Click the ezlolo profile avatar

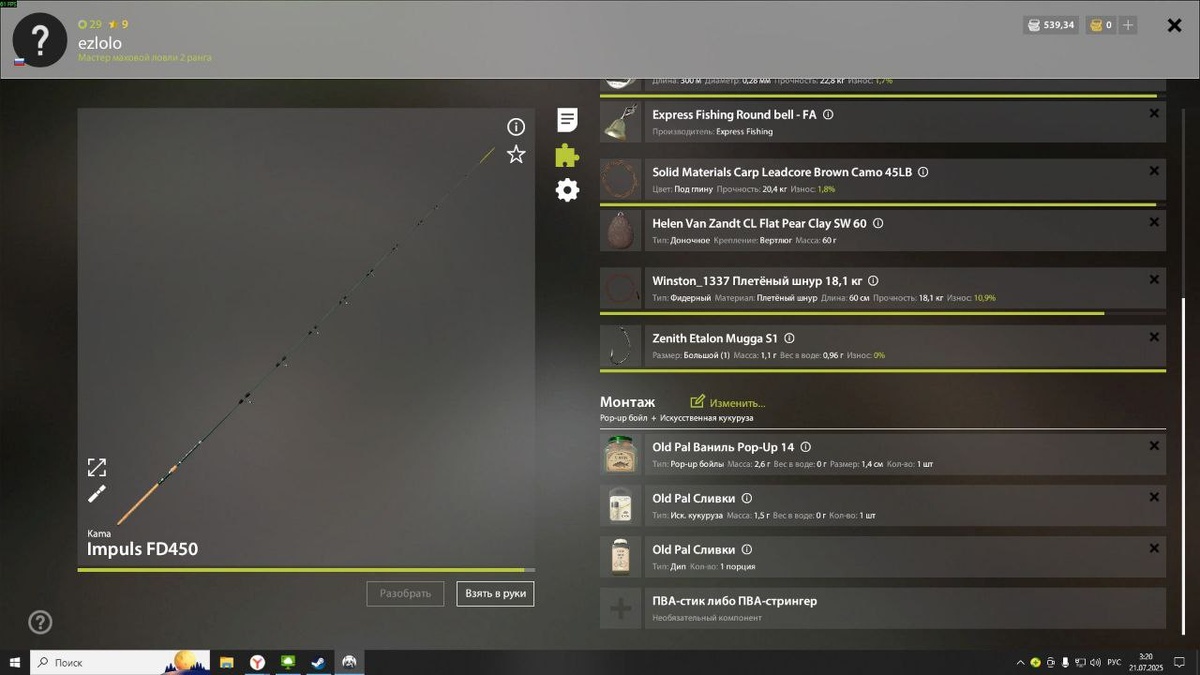pos(39,40)
